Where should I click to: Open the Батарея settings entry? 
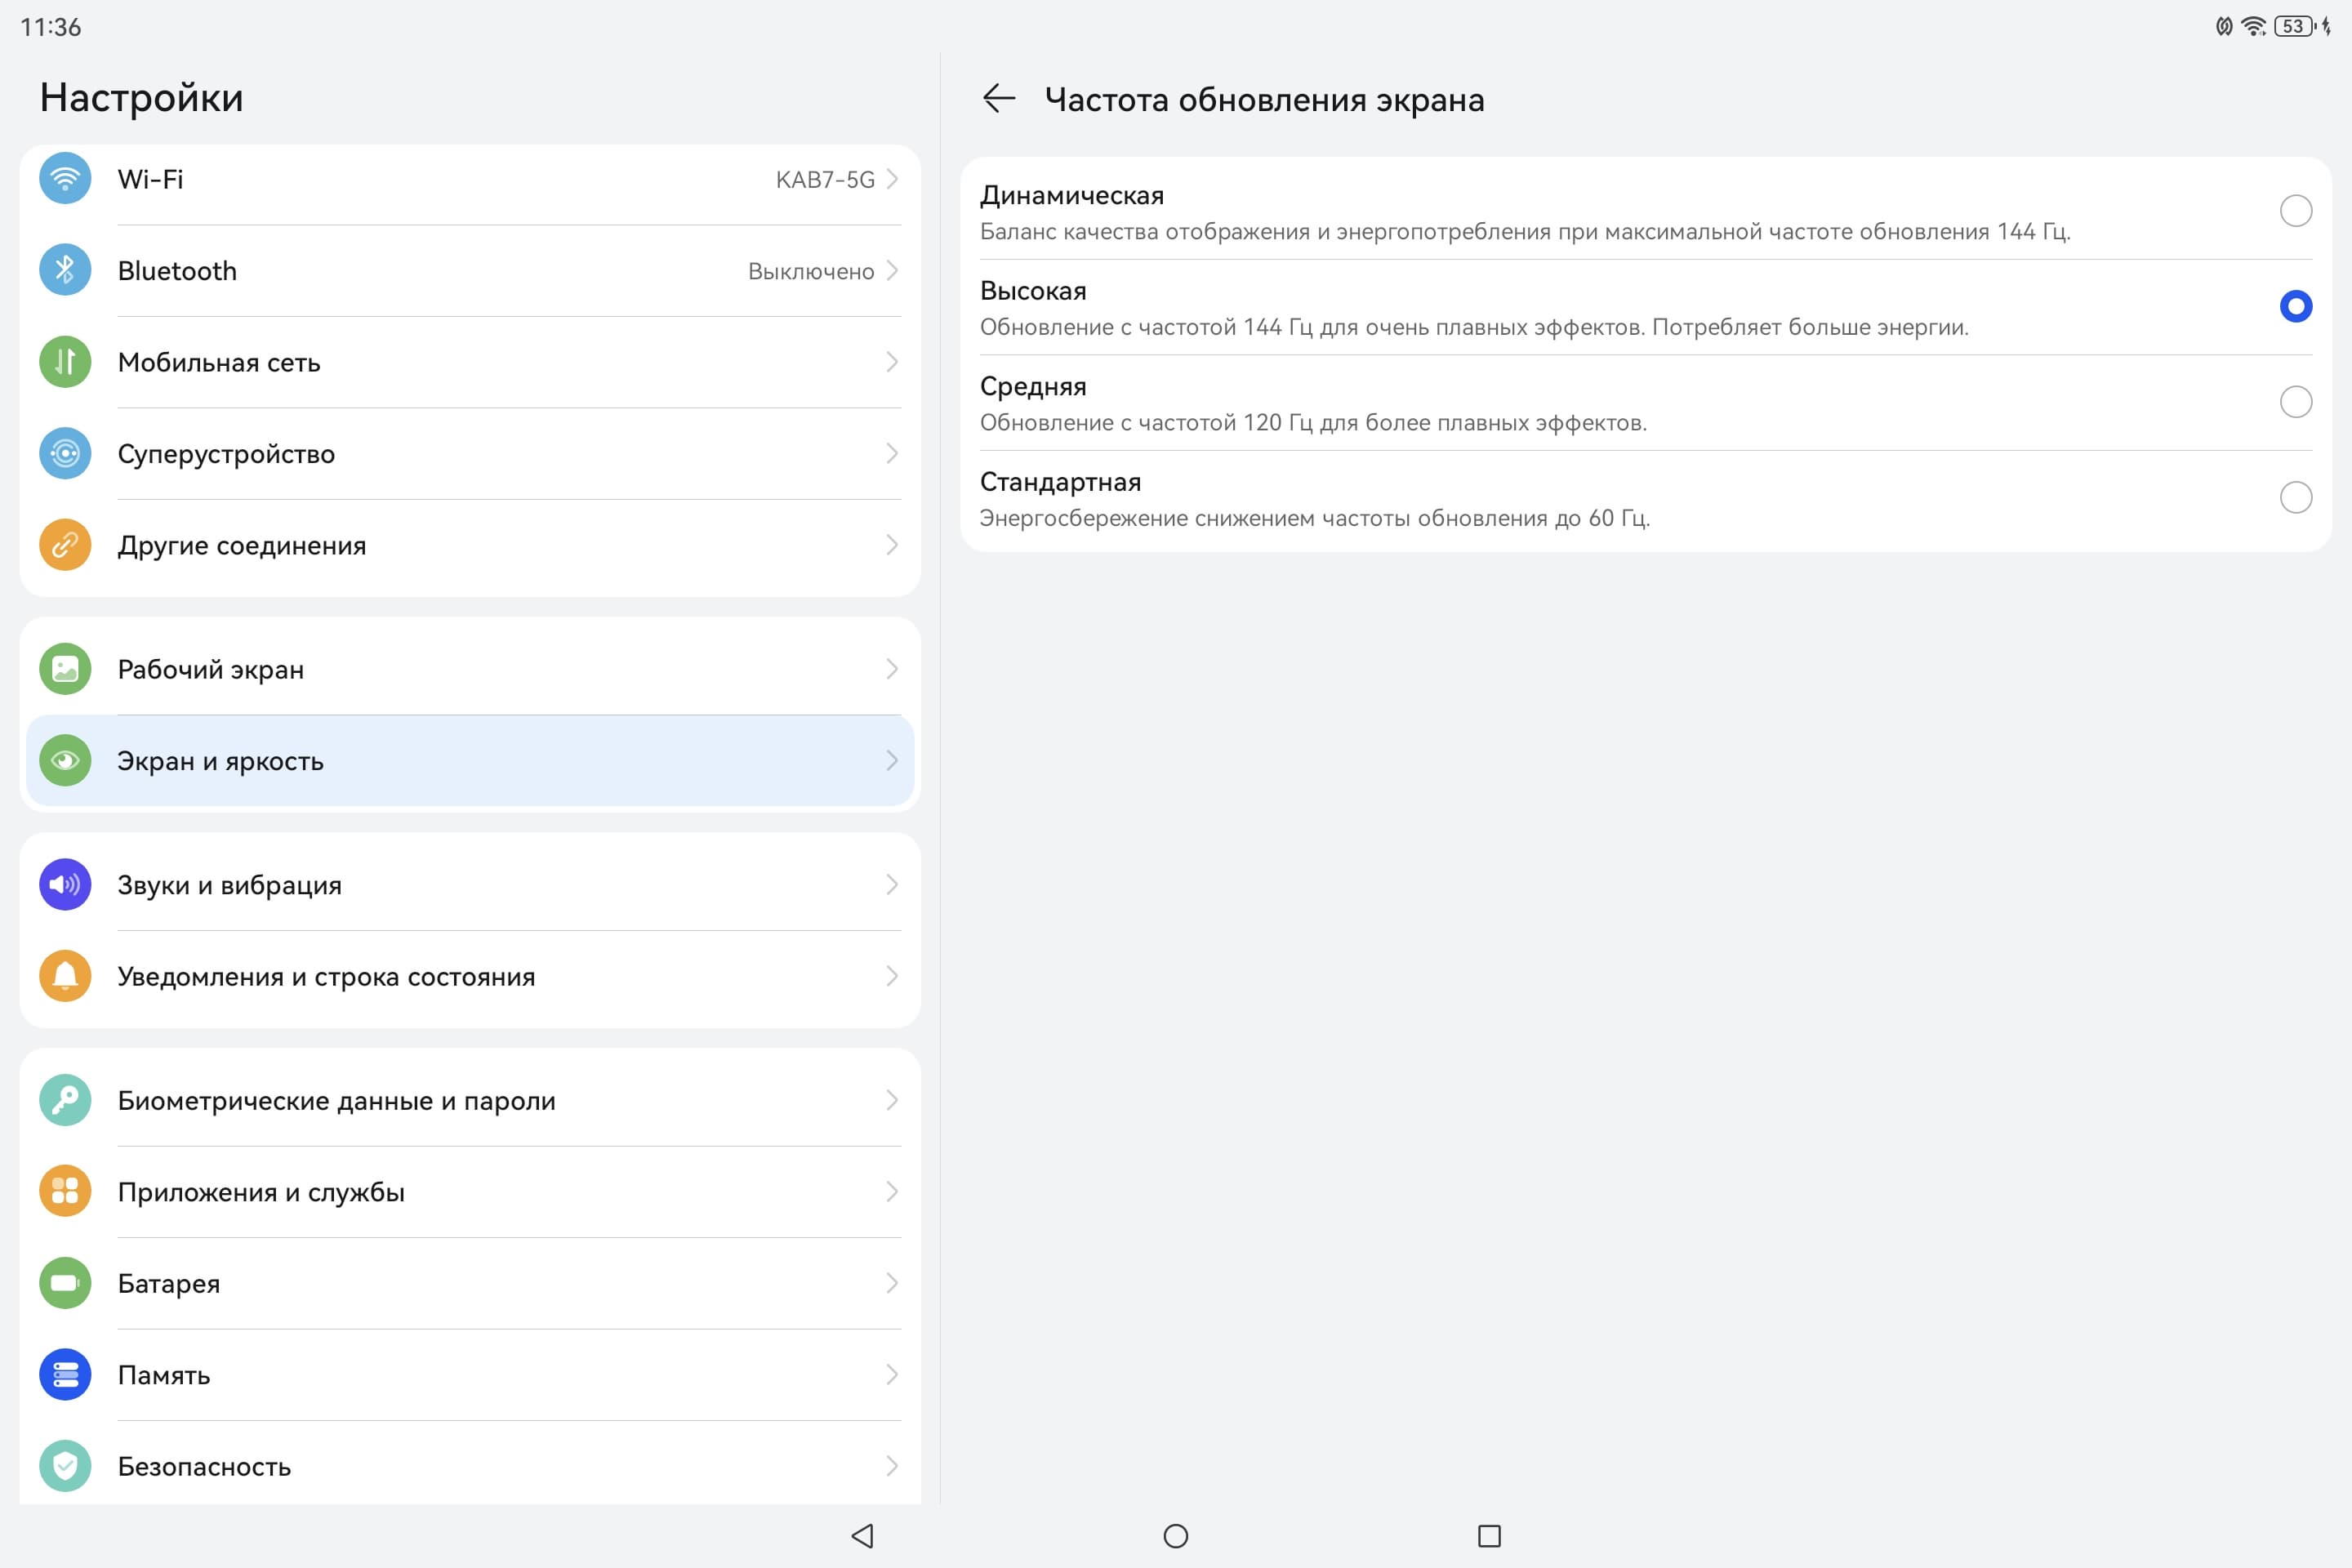[470, 1283]
